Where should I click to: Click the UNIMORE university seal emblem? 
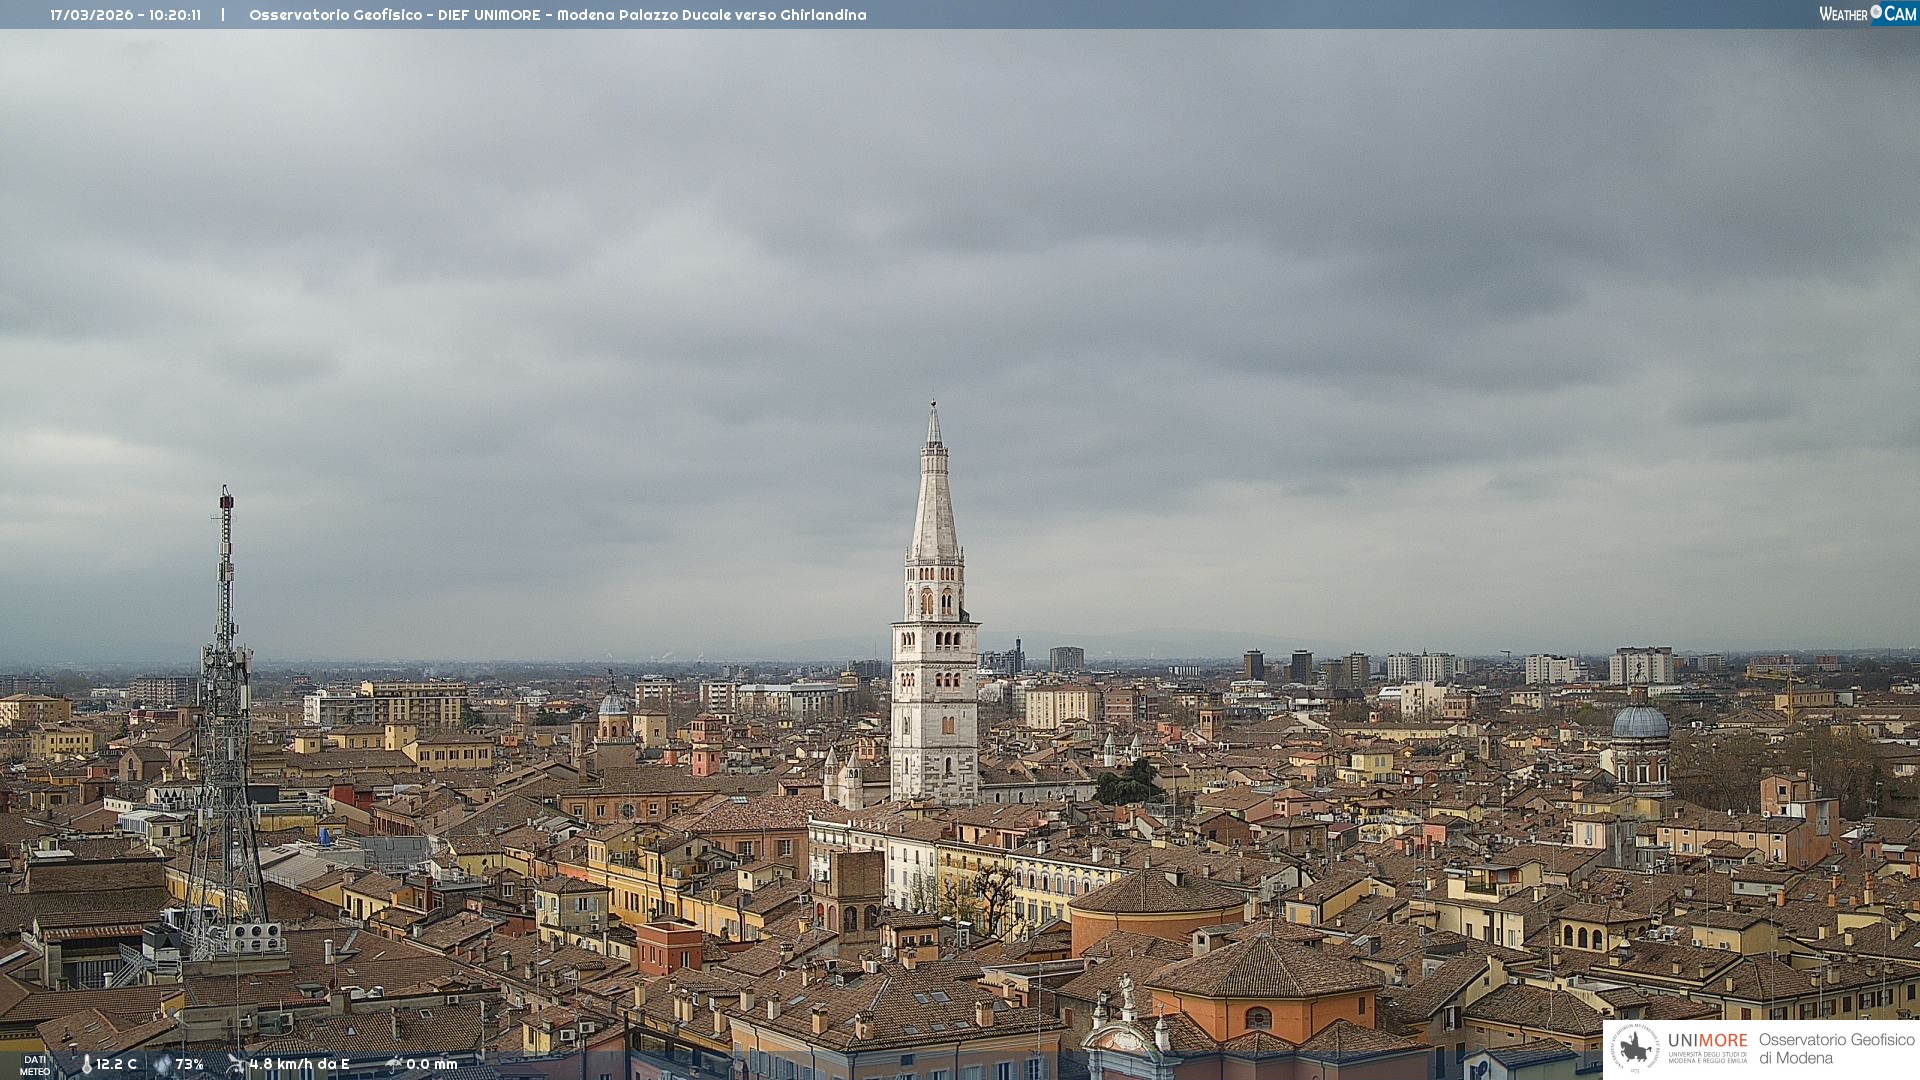[1635, 1048]
